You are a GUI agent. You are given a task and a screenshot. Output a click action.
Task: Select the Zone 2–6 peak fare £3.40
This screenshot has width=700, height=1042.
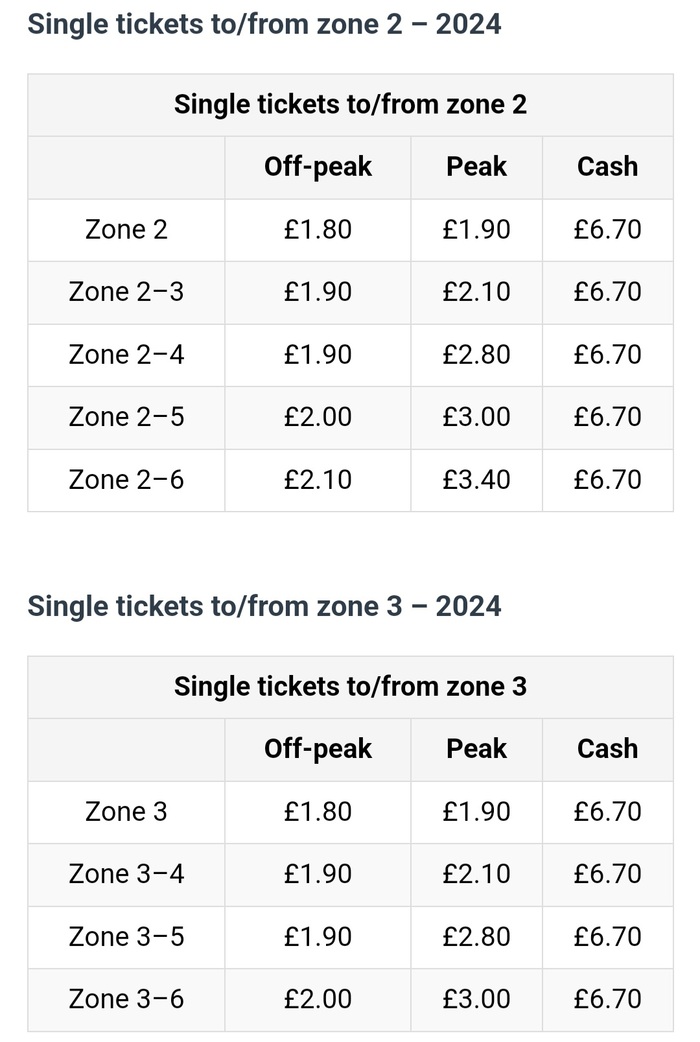tap(476, 480)
